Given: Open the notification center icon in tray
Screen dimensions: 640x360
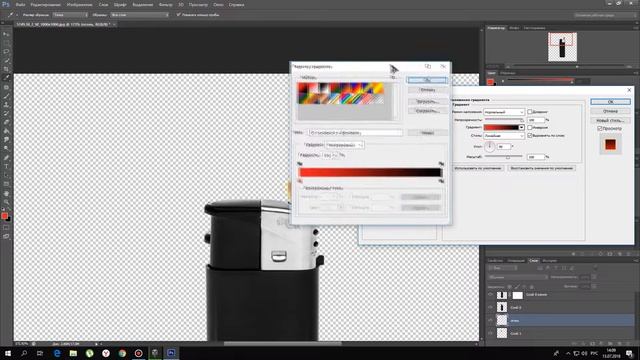Looking at the screenshot, I should coord(629,353).
